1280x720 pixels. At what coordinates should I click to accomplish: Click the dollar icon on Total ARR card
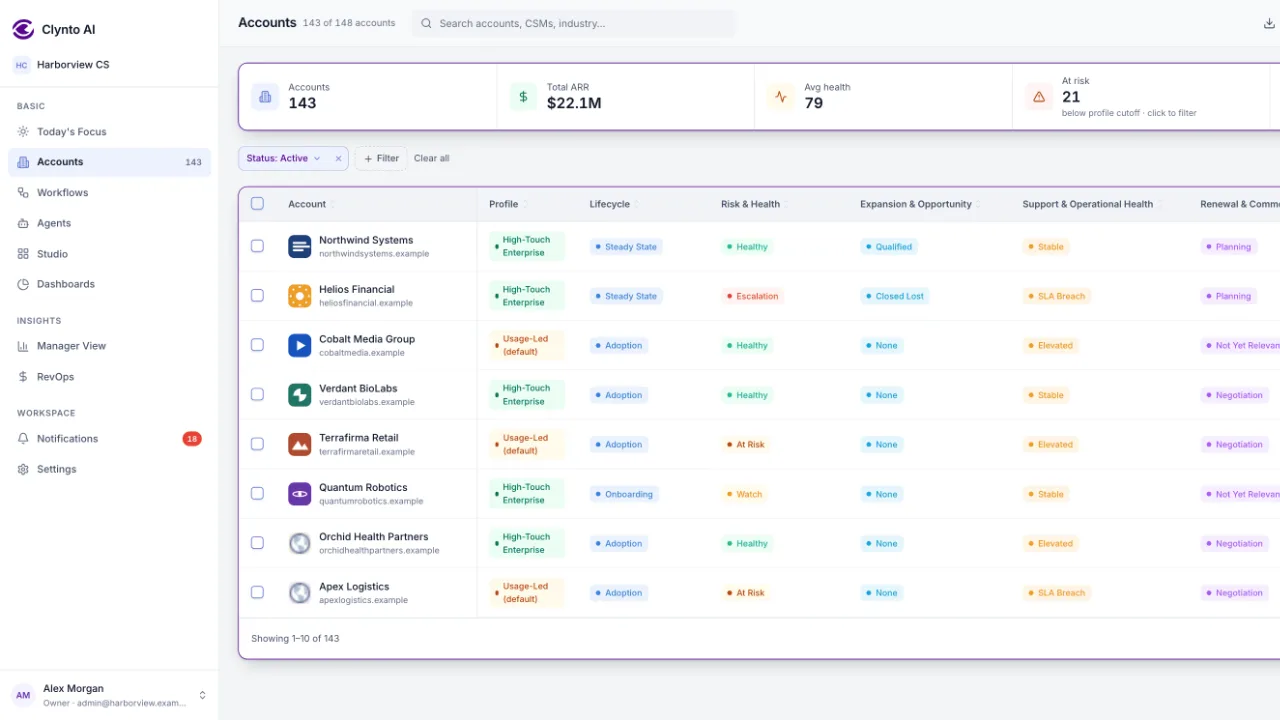[x=523, y=97]
